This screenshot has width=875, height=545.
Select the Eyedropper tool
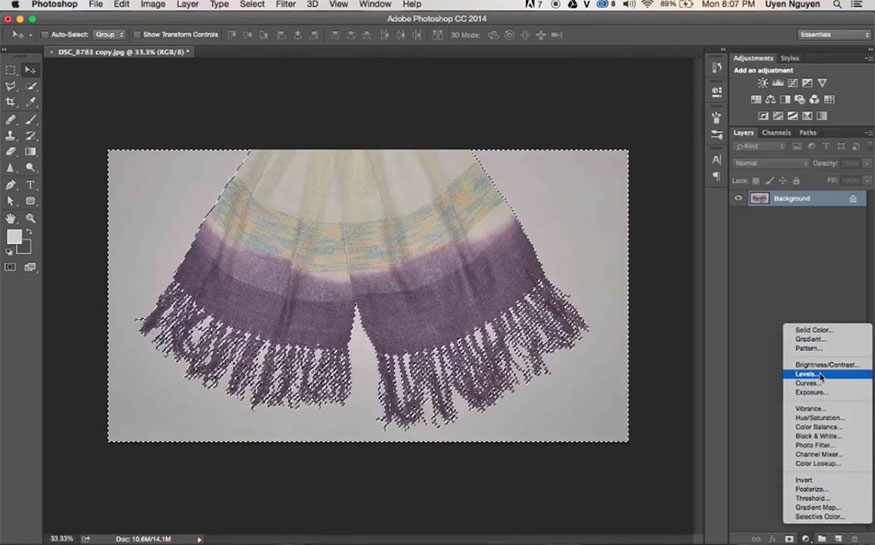coord(31,102)
